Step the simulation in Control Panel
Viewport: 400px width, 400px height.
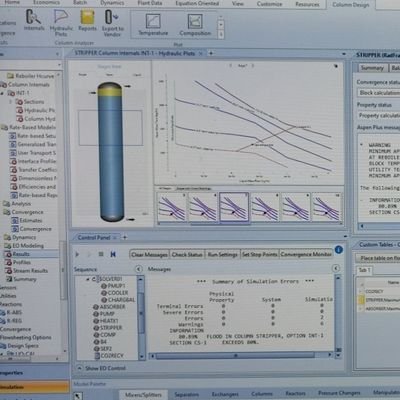(89, 254)
